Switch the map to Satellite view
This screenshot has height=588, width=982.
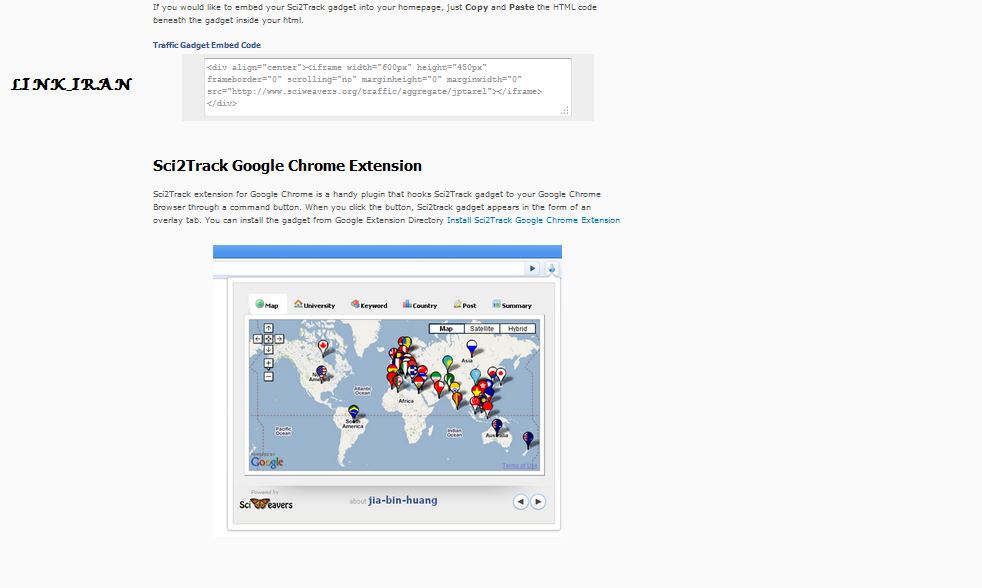click(482, 329)
